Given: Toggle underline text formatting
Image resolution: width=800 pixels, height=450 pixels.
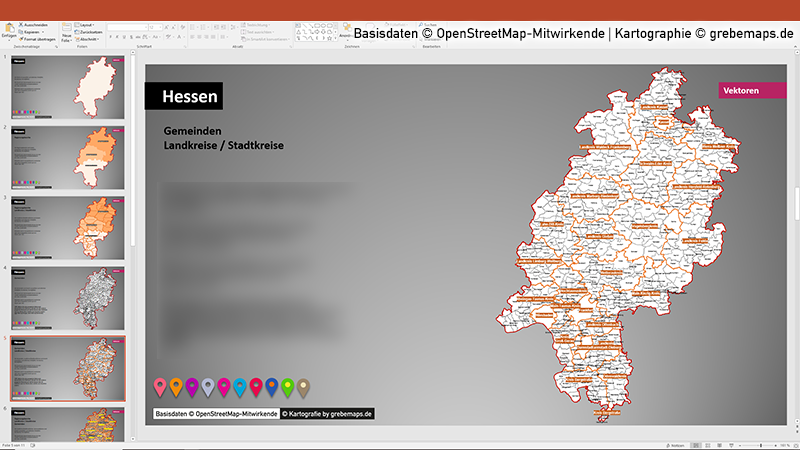Looking at the screenshot, I should [123, 38].
